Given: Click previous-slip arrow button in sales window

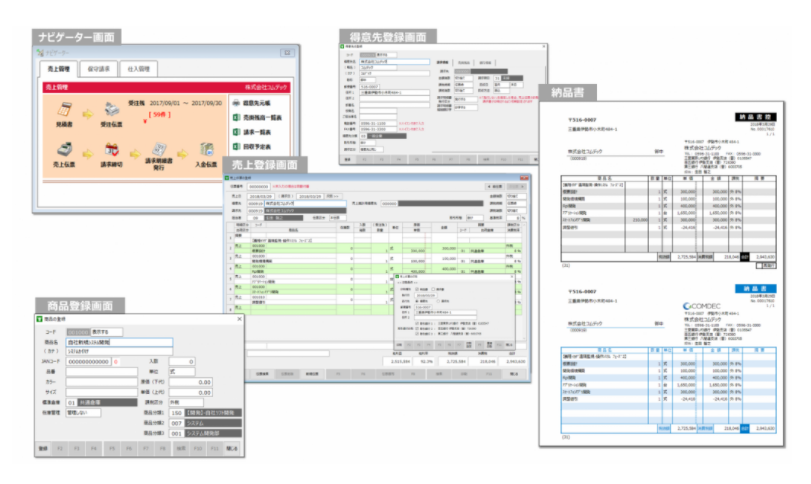Looking at the screenshot, I should coord(495,186).
